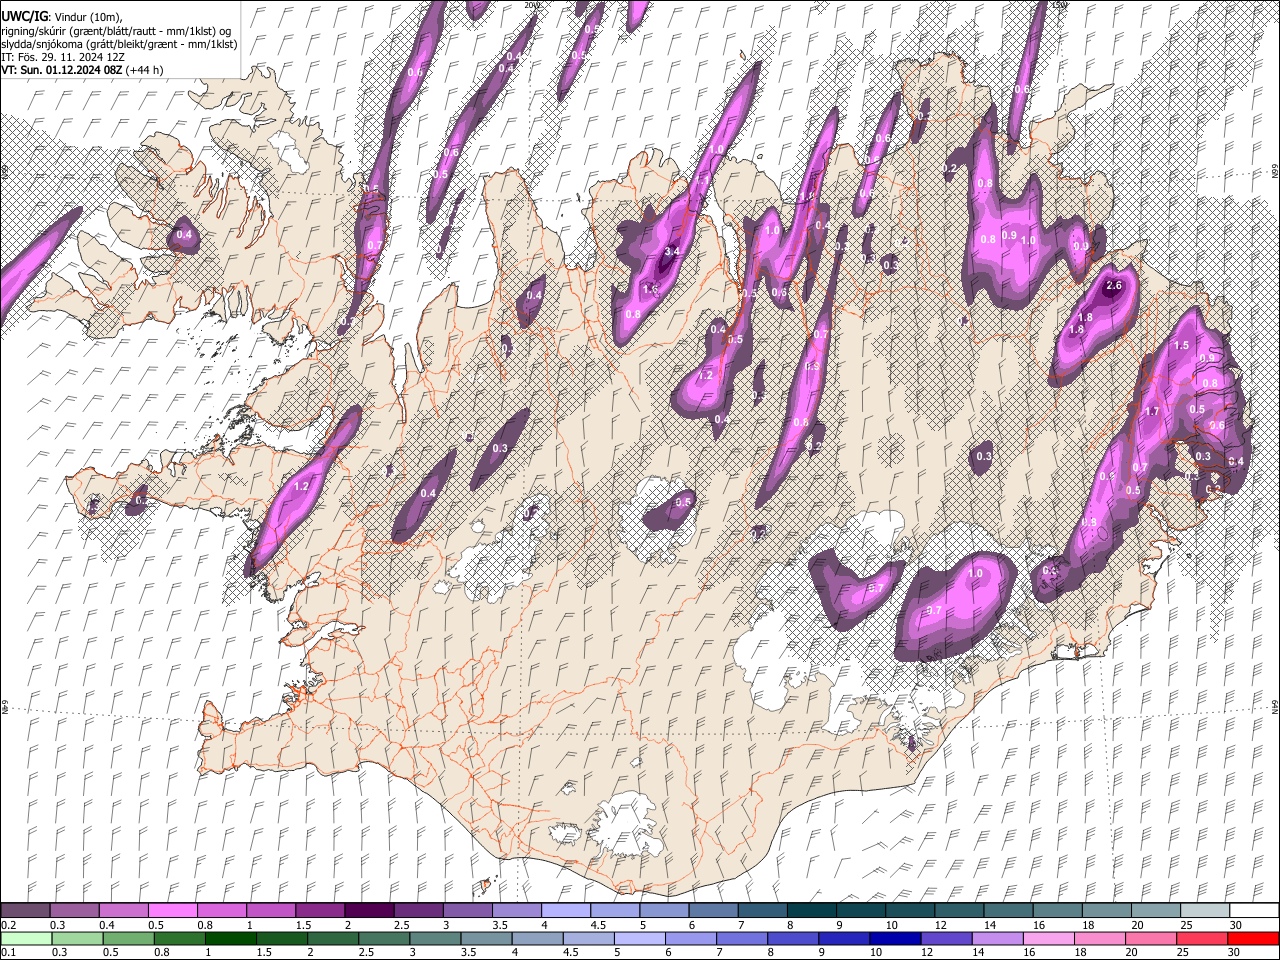The height and width of the screenshot is (960, 1280).
Task: Click the dark teal 9 mm snow legend swatch
Action: 861,911
